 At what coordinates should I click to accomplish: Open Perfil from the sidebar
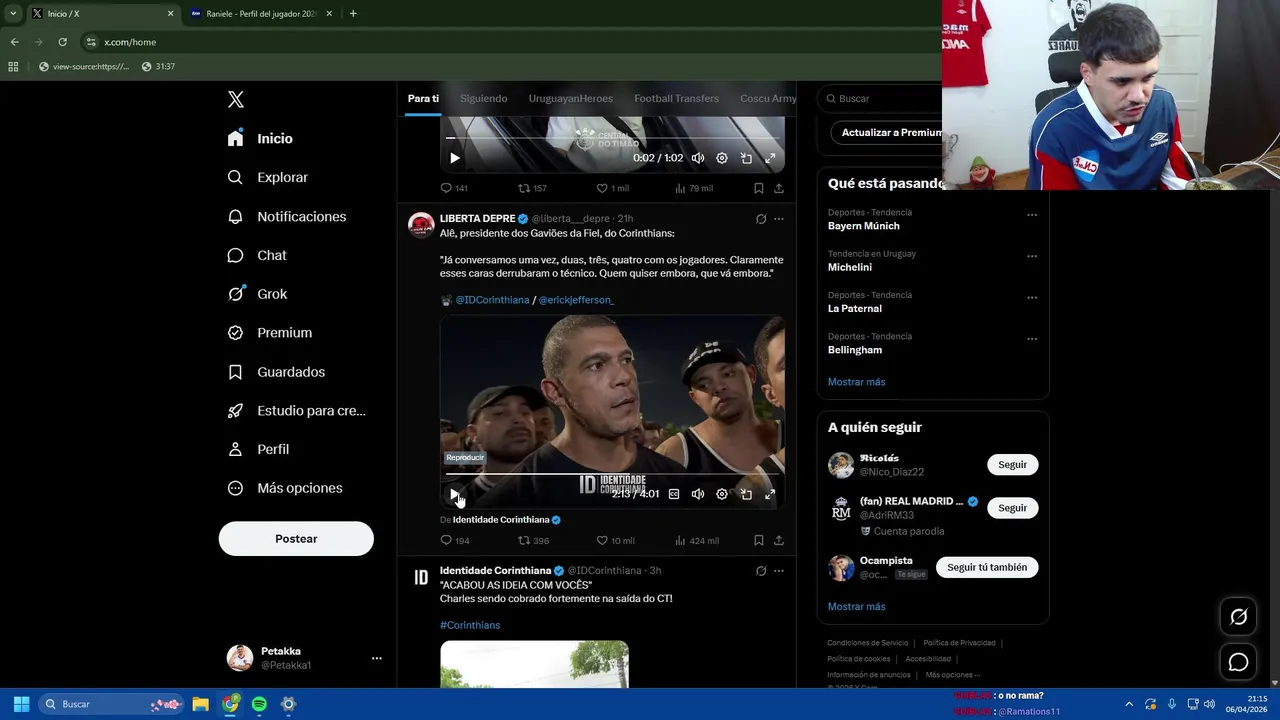click(x=258, y=450)
